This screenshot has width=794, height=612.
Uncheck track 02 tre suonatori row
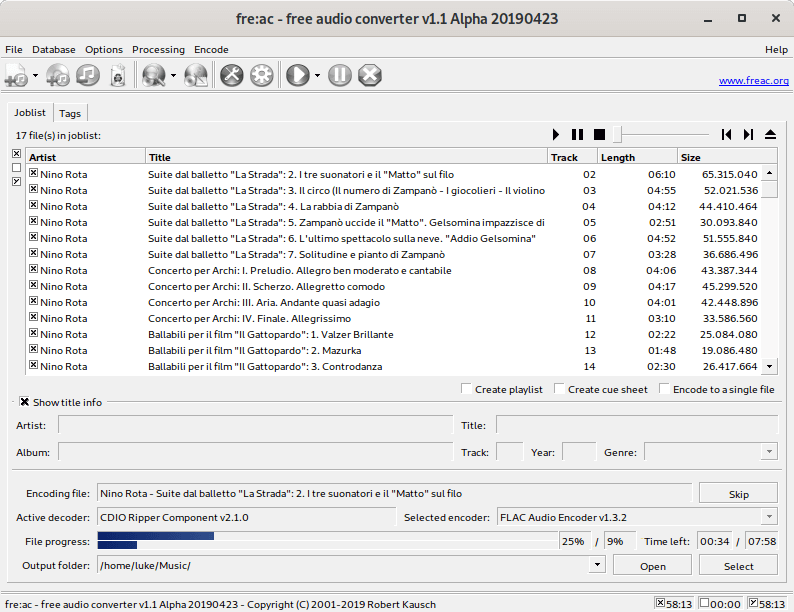pyautogui.click(x=33, y=173)
